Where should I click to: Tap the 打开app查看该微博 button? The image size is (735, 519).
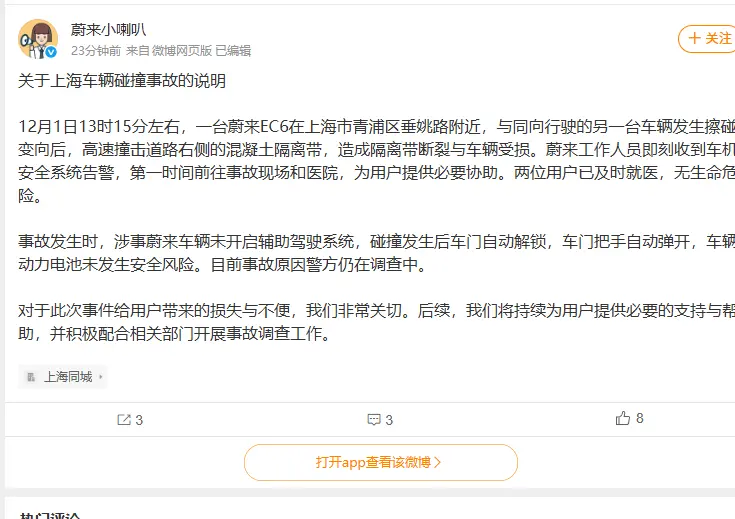[x=380, y=462]
